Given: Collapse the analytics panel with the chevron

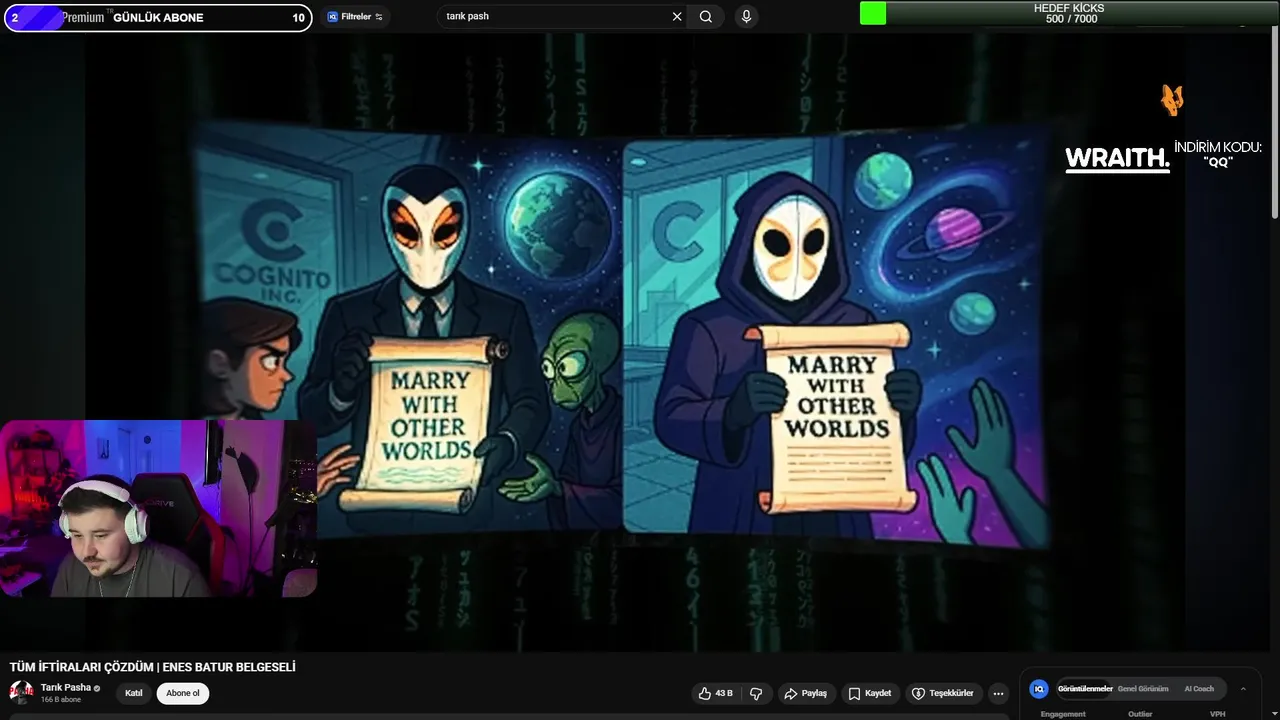Looking at the screenshot, I should tap(1243, 689).
